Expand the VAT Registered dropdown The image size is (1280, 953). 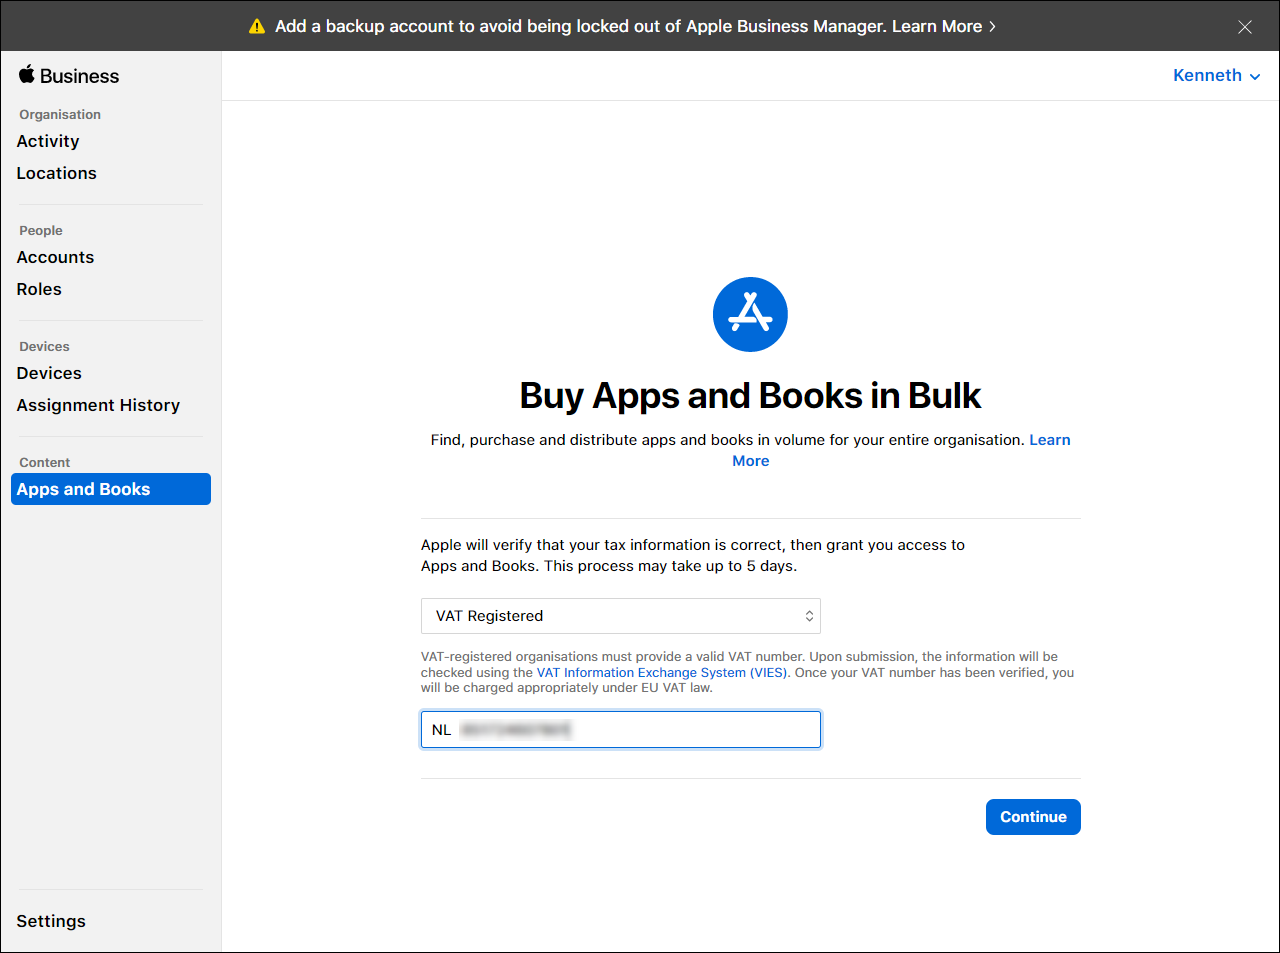[x=620, y=616]
